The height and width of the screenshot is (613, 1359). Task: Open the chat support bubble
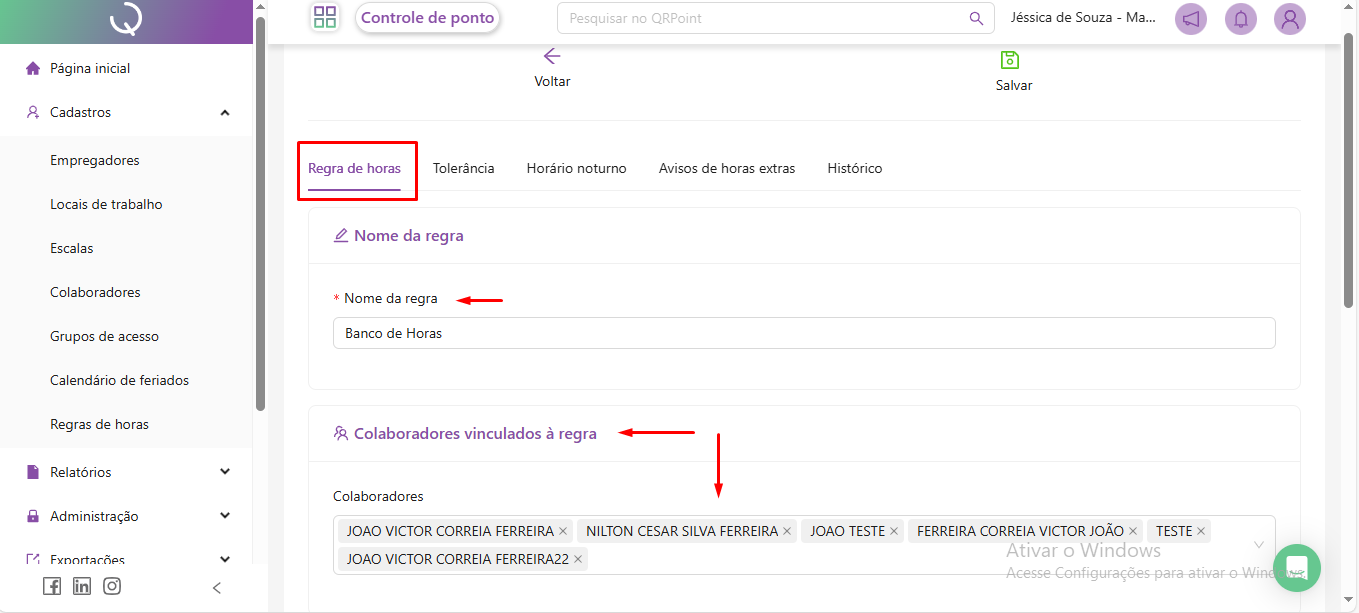[x=1297, y=568]
